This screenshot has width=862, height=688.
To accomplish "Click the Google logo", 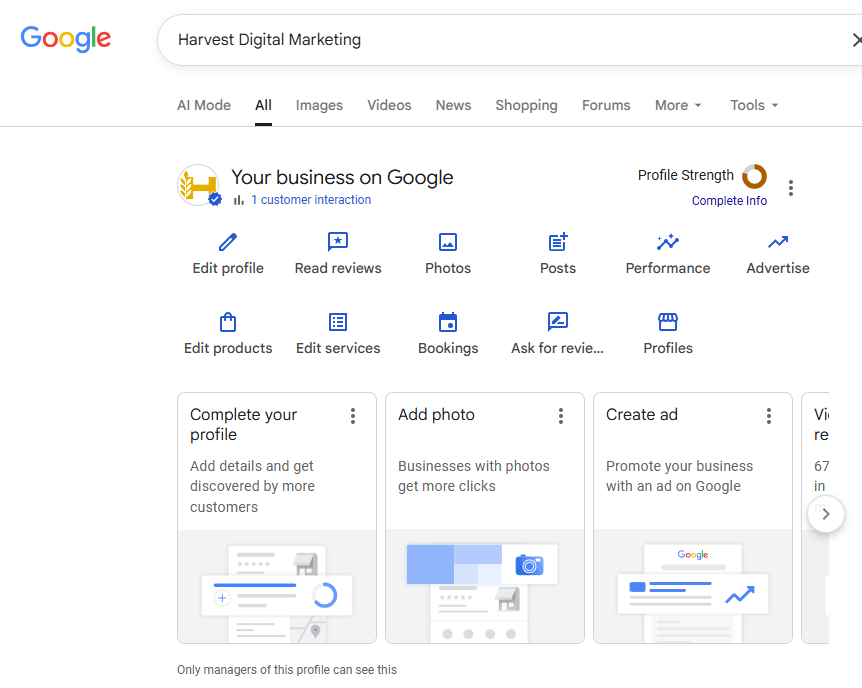I will click(x=65, y=39).
